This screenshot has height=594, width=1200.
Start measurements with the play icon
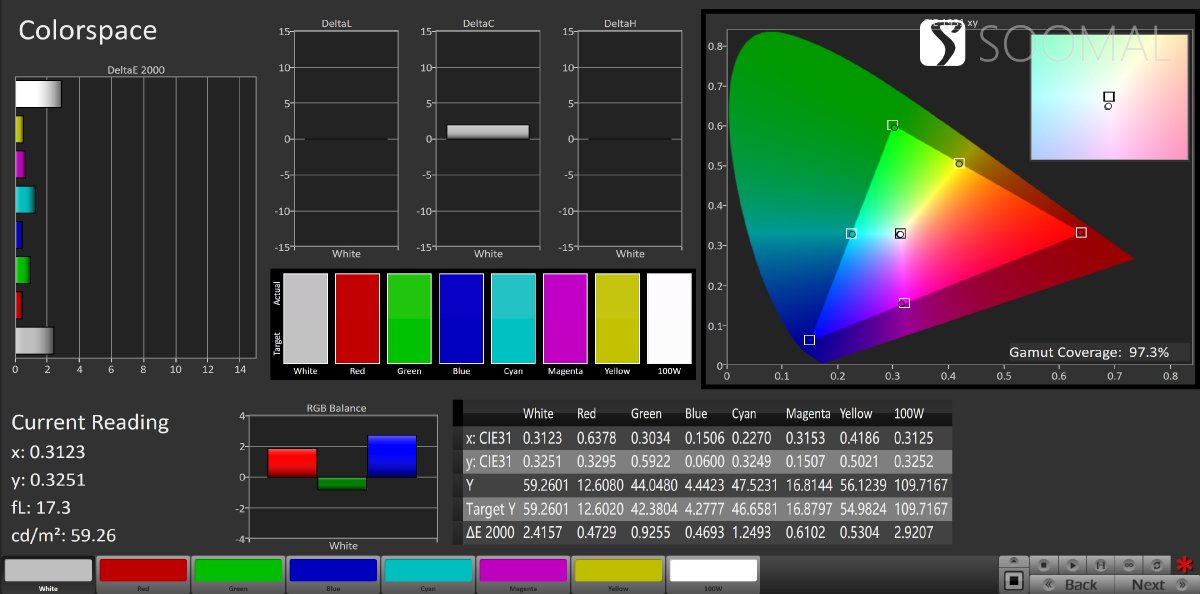coord(1073,565)
